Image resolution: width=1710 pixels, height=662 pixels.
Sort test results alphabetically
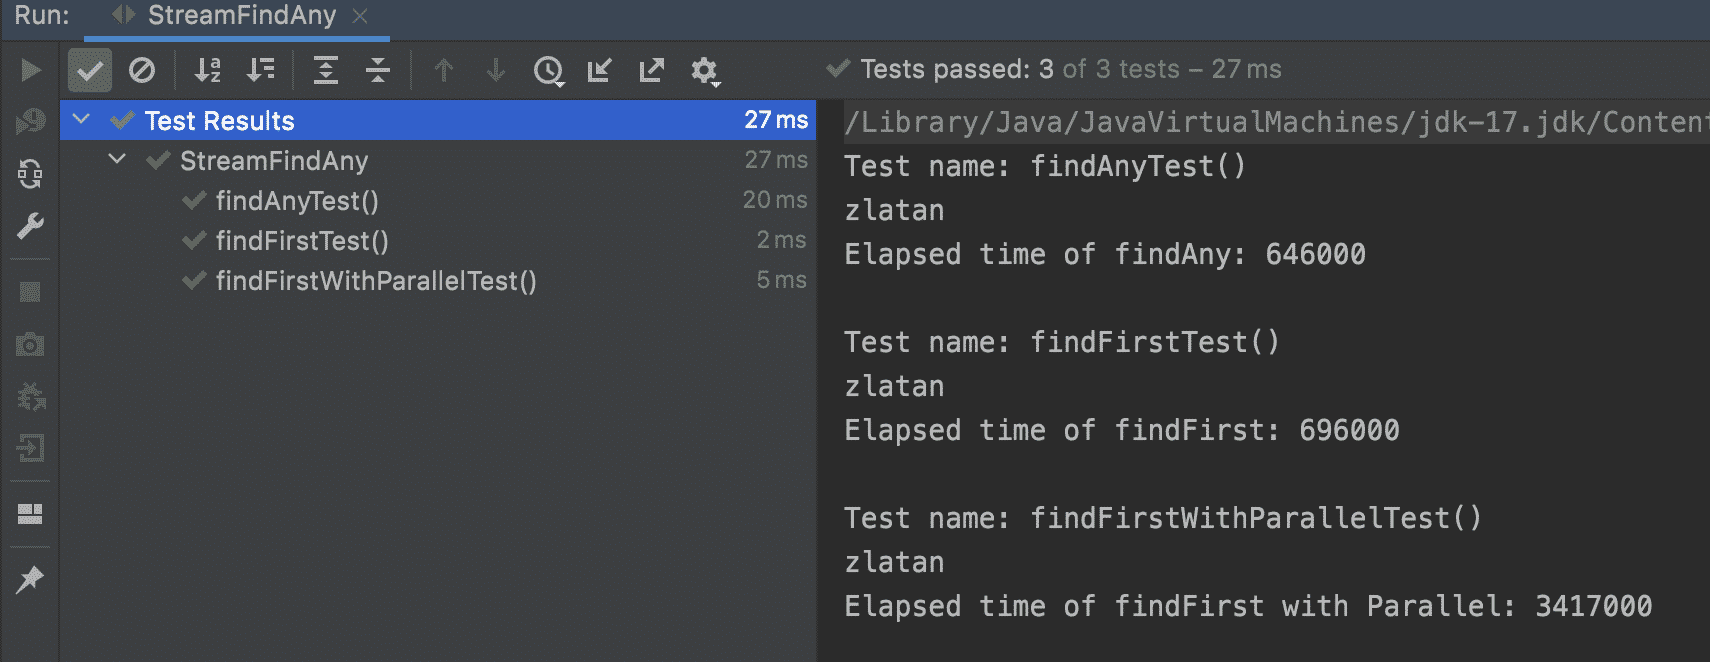pyautogui.click(x=207, y=71)
